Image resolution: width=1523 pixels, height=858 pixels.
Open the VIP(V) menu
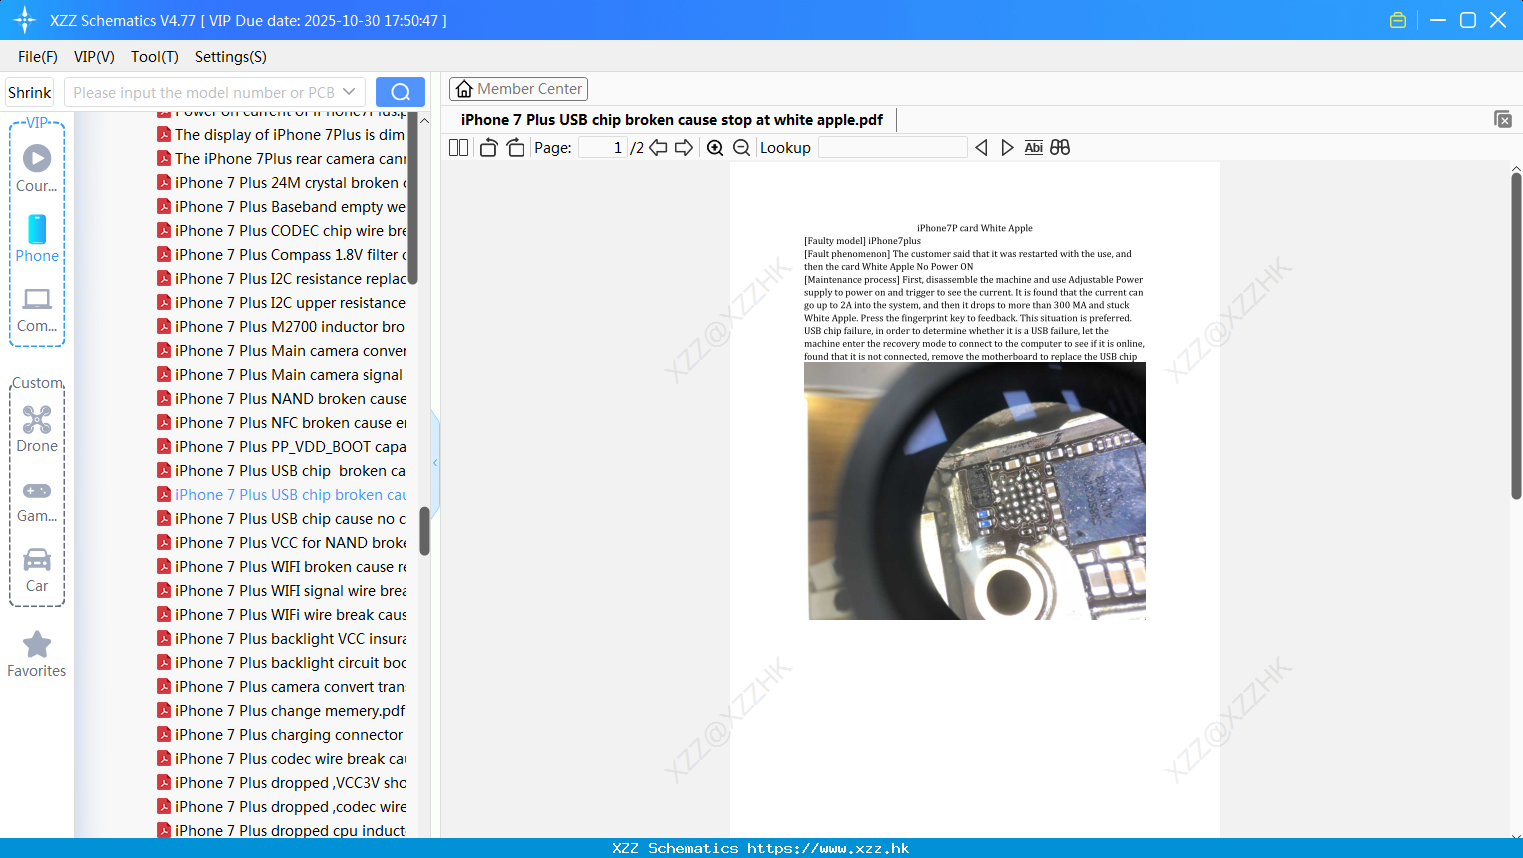tap(94, 57)
